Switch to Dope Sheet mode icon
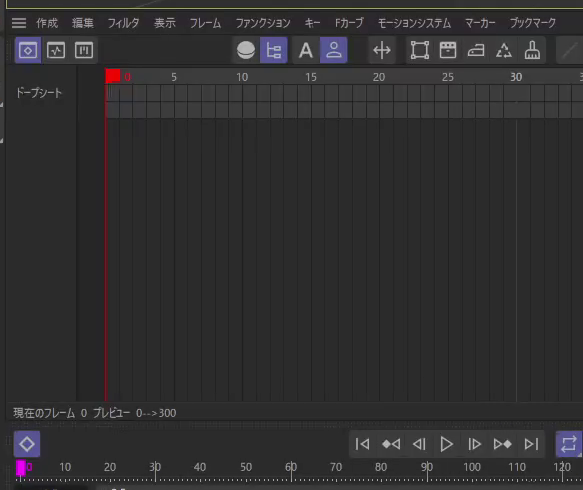The width and height of the screenshot is (583, 490). coord(28,50)
